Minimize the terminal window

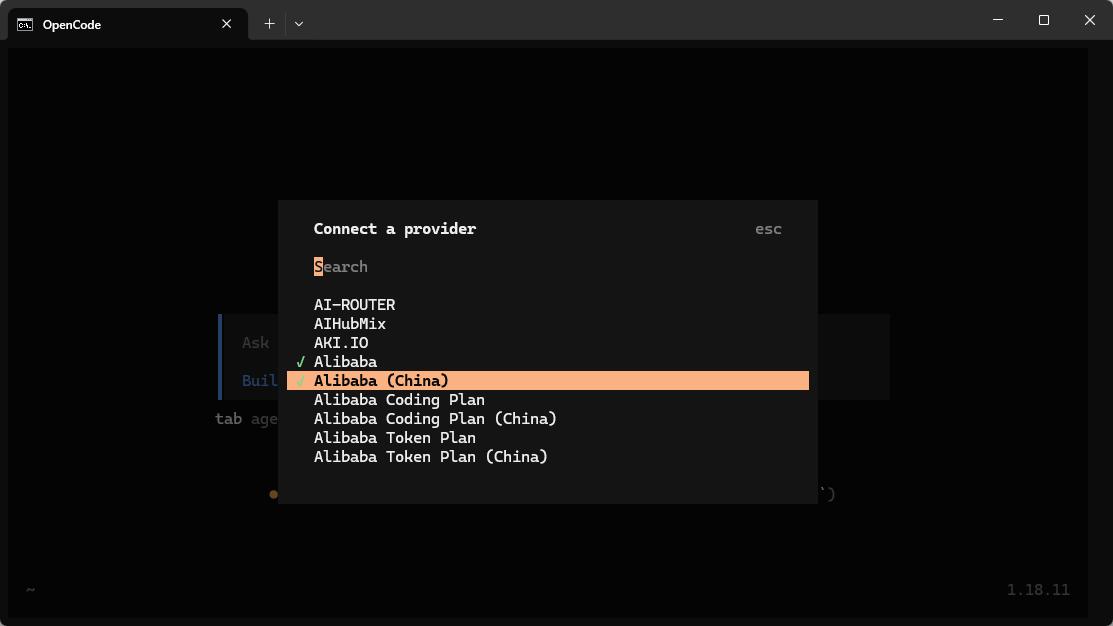[998, 20]
